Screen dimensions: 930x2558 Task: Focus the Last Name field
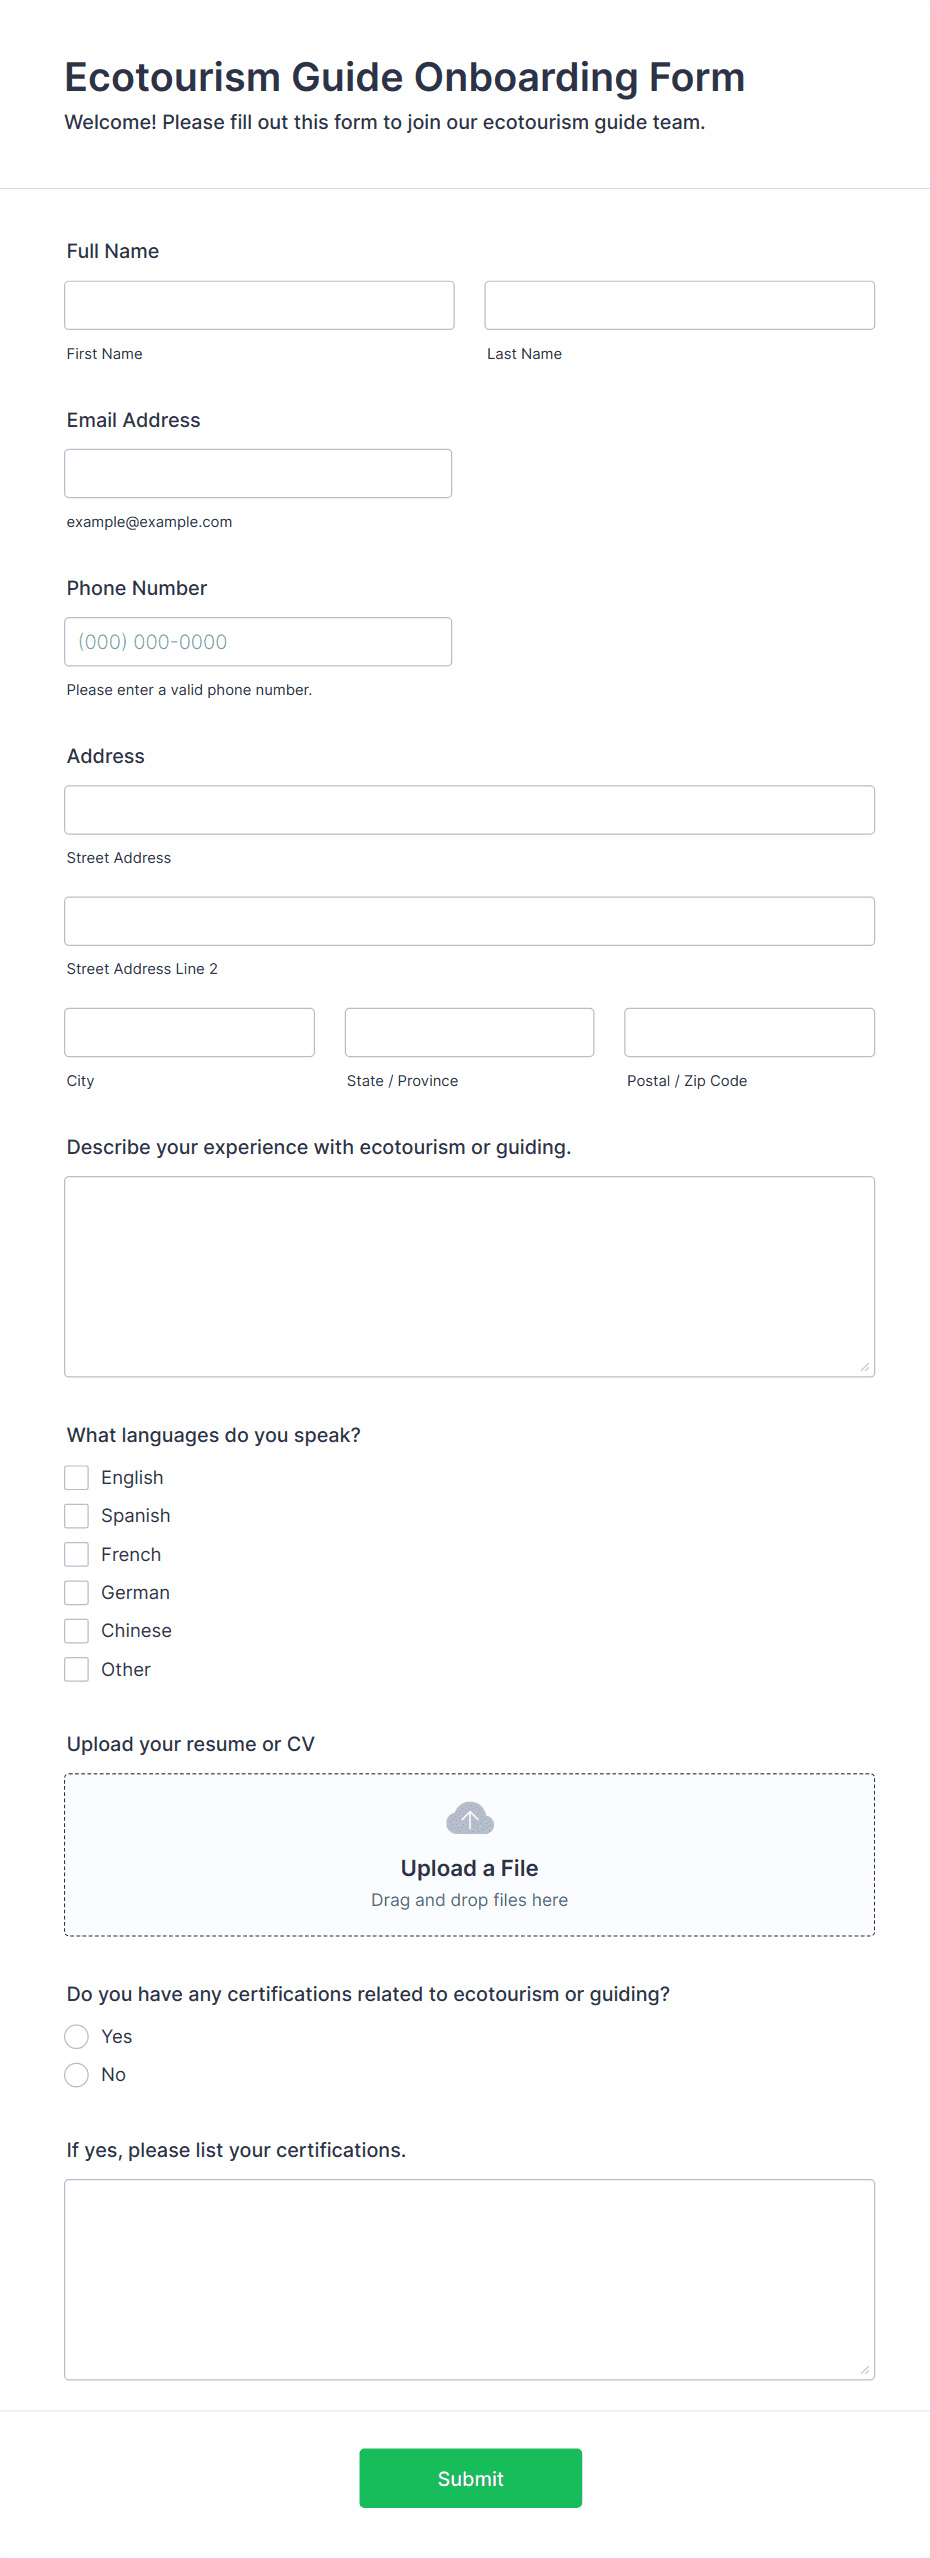(679, 305)
